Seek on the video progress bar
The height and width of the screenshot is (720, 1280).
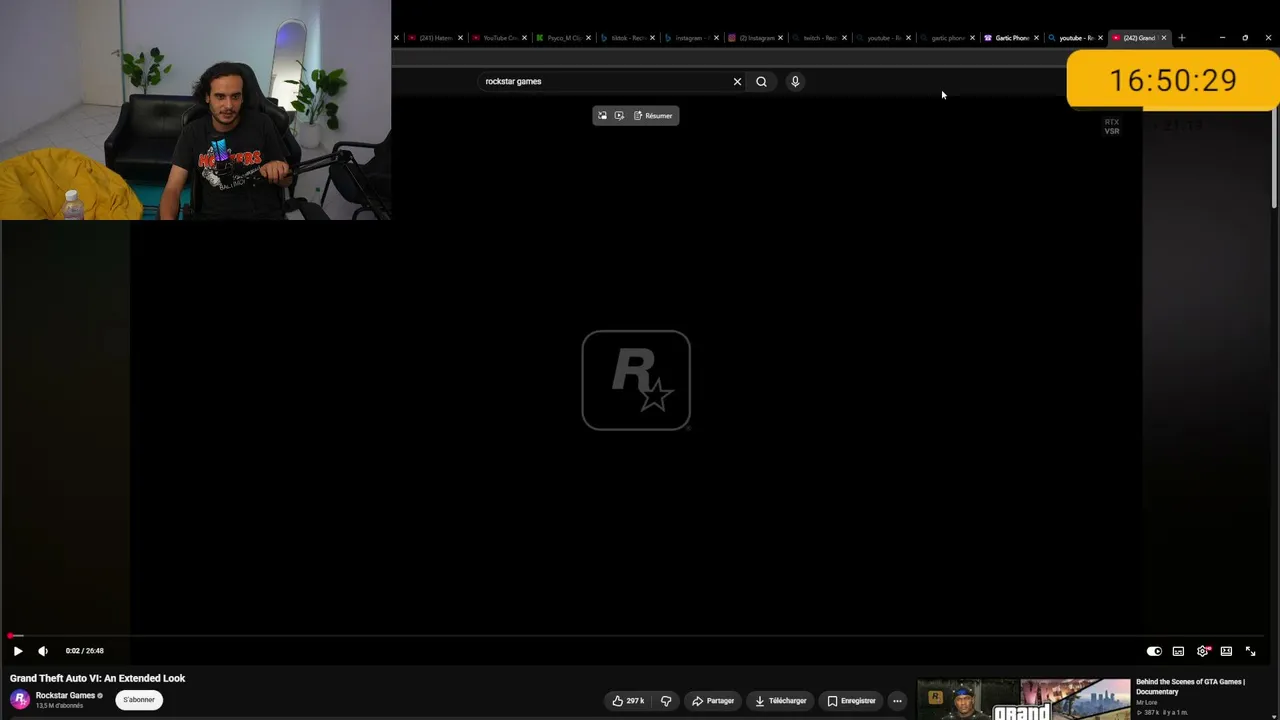[636, 635]
